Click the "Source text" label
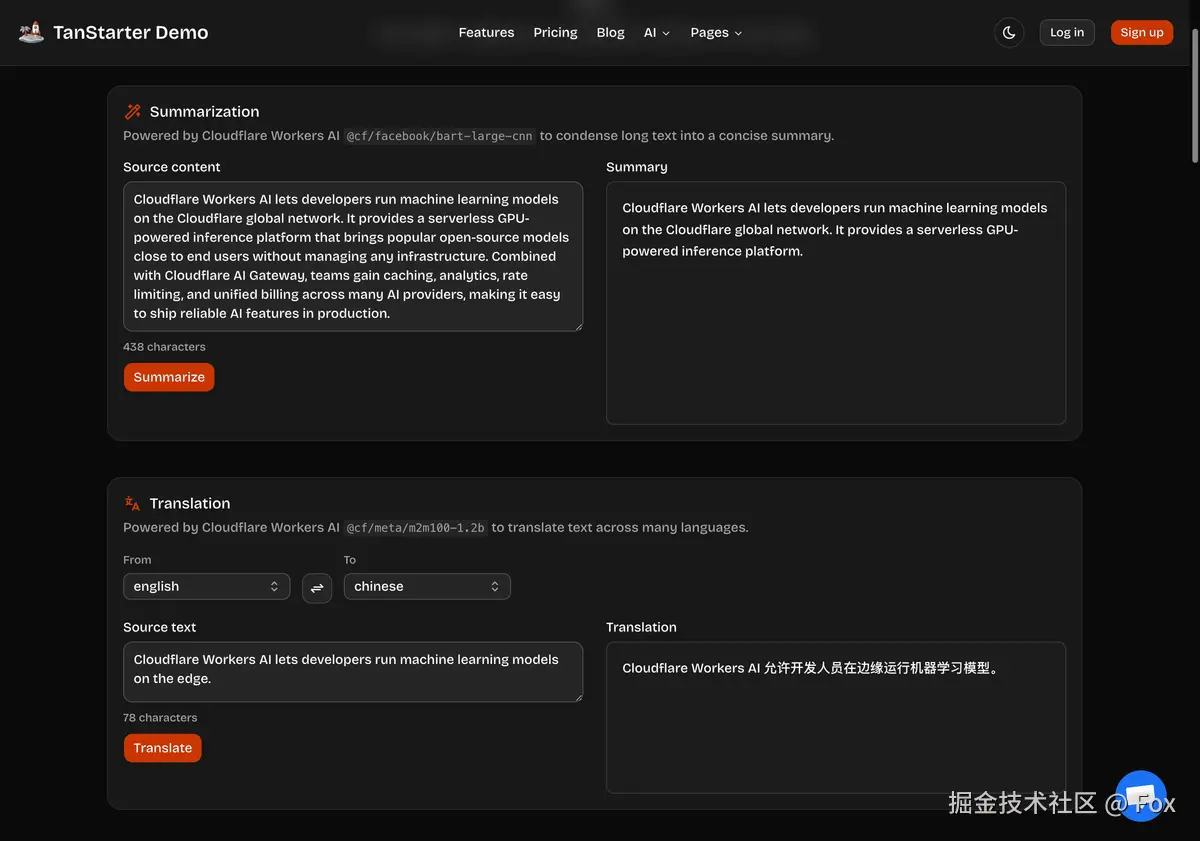 160,627
